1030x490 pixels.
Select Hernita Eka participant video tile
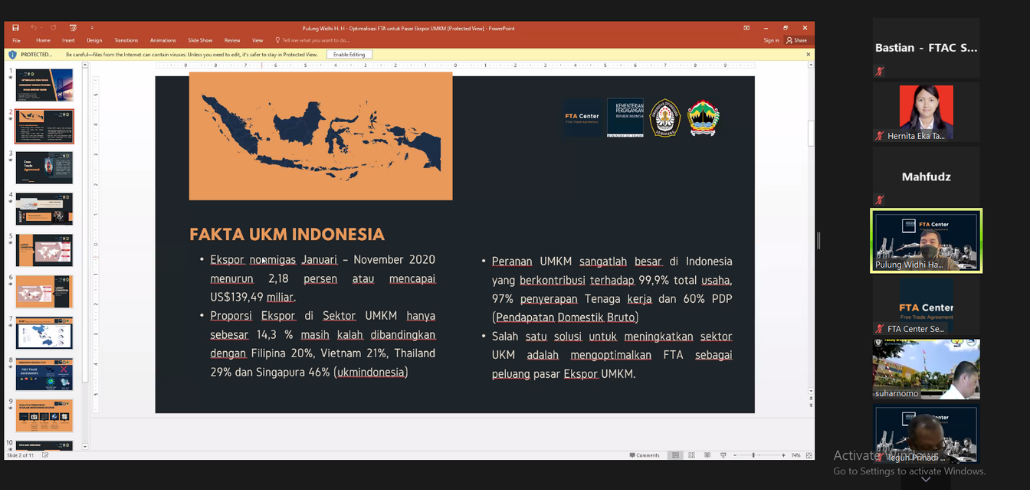point(926,111)
